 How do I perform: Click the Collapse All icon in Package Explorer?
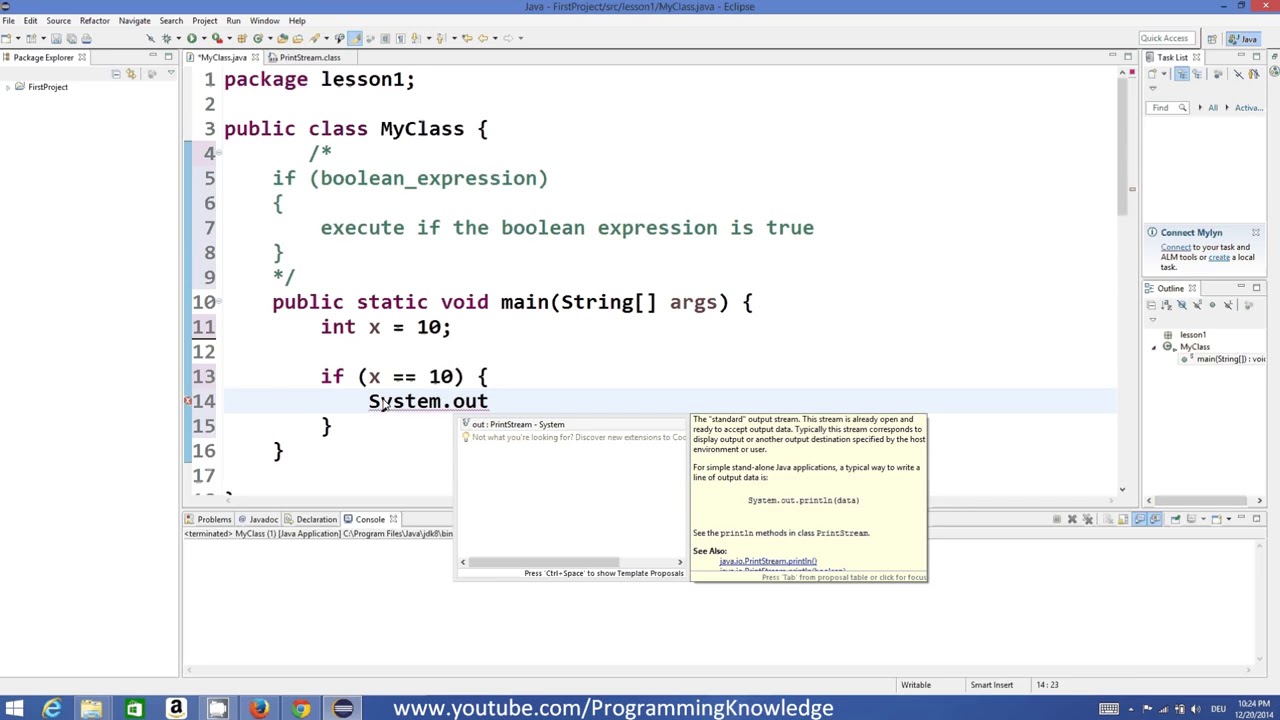116,73
